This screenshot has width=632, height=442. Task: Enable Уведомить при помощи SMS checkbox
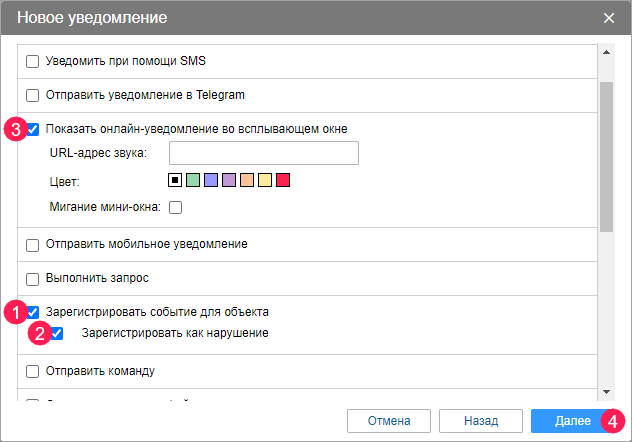pos(33,61)
